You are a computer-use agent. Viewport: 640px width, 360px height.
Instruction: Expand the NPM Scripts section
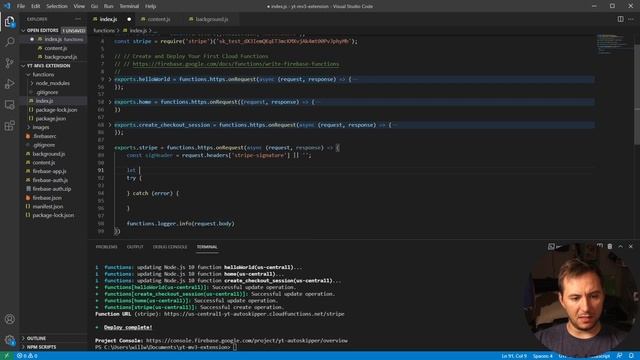[x=41, y=347]
